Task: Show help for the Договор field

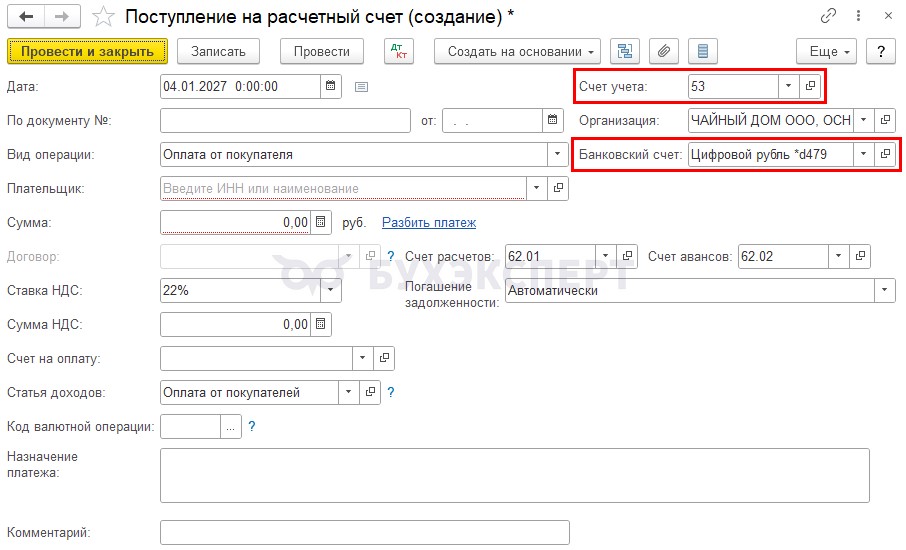Action: (391, 257)
